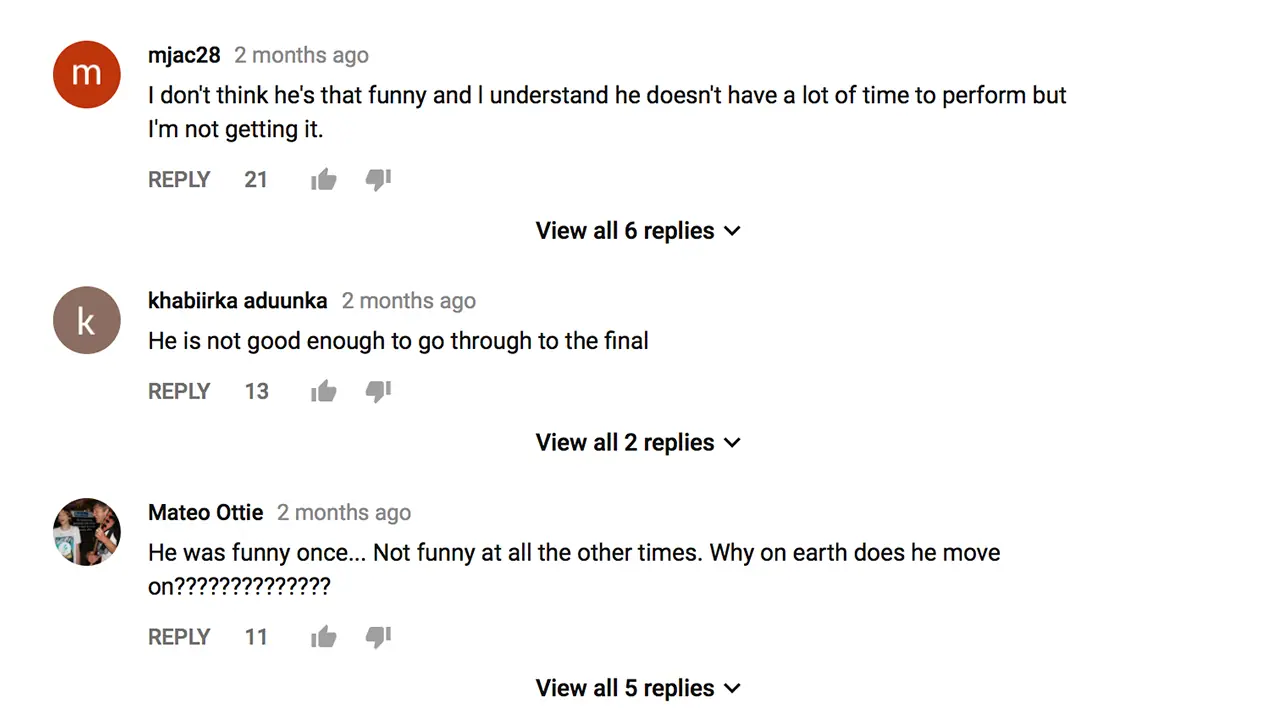Dislike mjac28's comment with thumbs down
The image size is (1280, 720).
[378, 180]
